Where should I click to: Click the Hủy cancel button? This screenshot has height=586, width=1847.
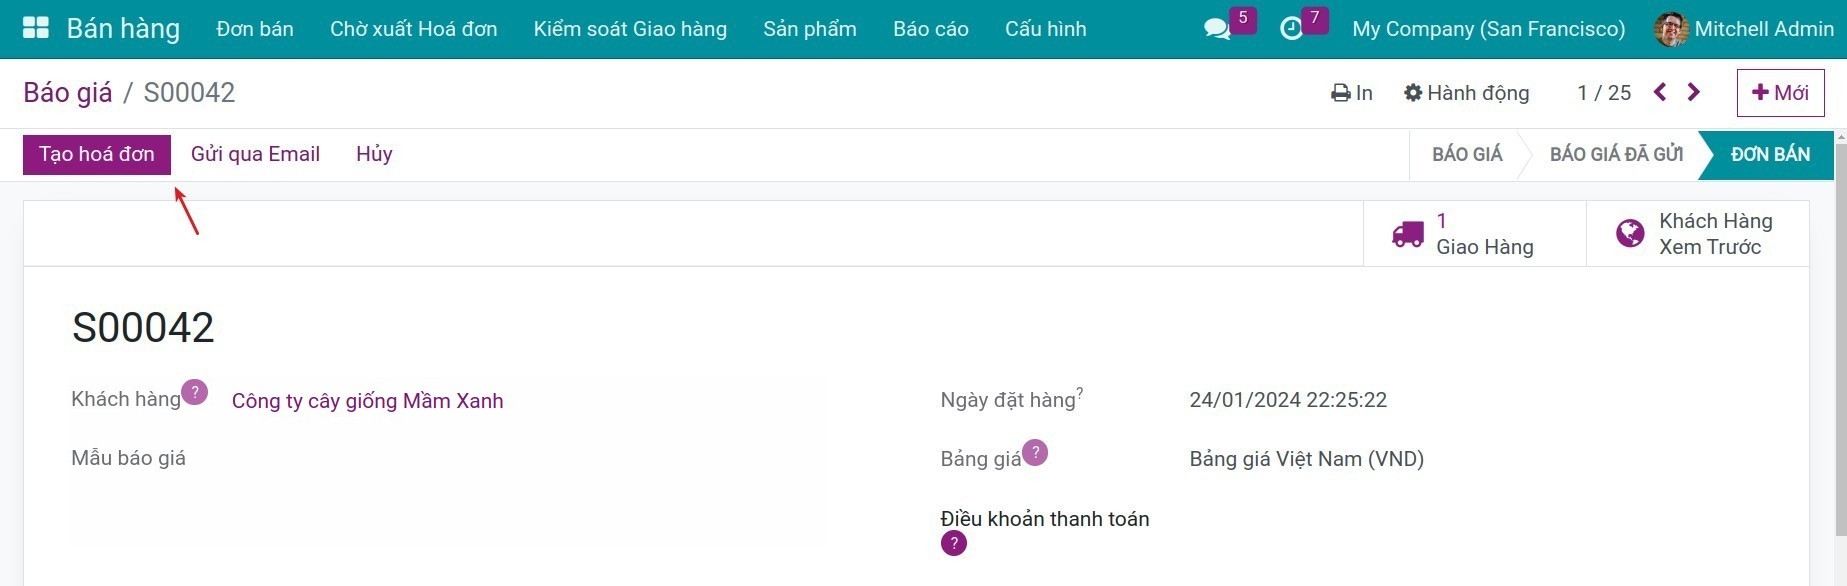pyautogui.click(x=374, y=154)
